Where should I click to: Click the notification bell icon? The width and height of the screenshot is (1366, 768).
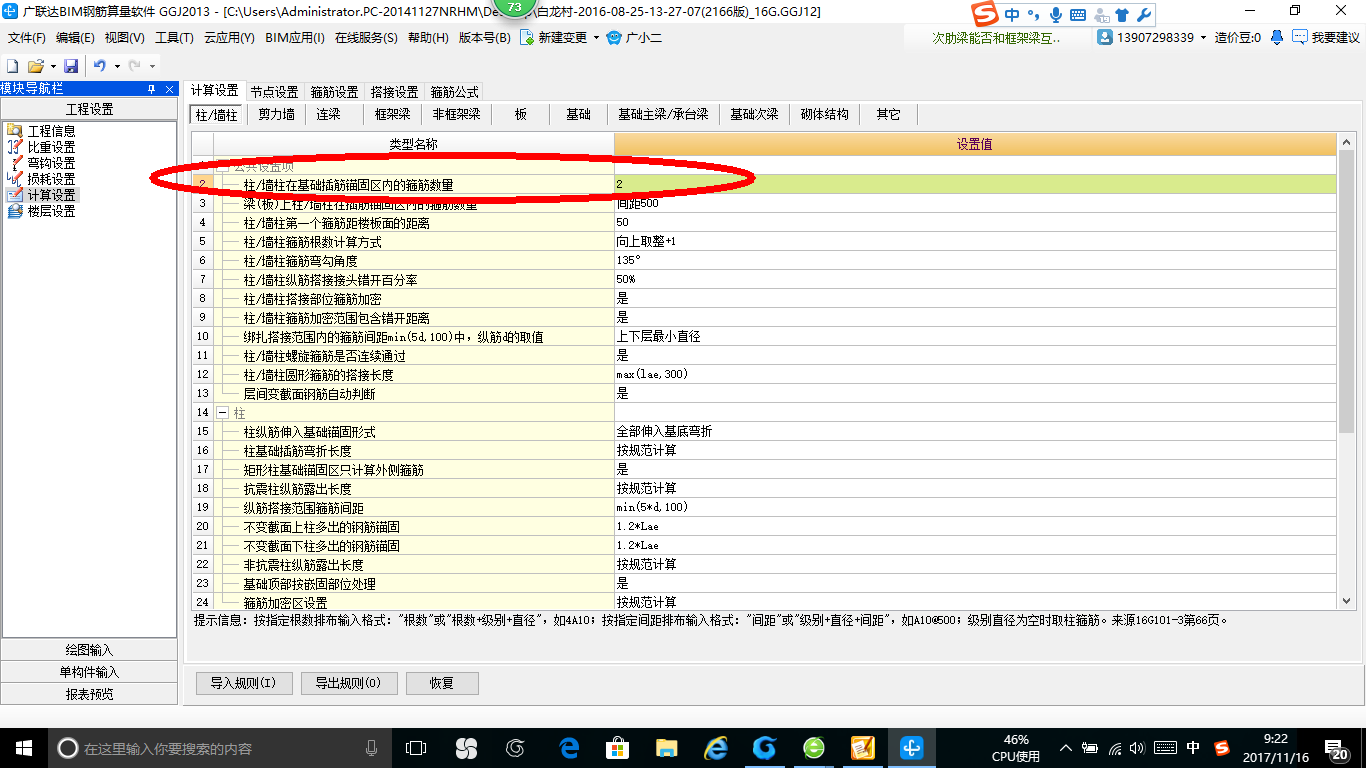click(1277, 37)
